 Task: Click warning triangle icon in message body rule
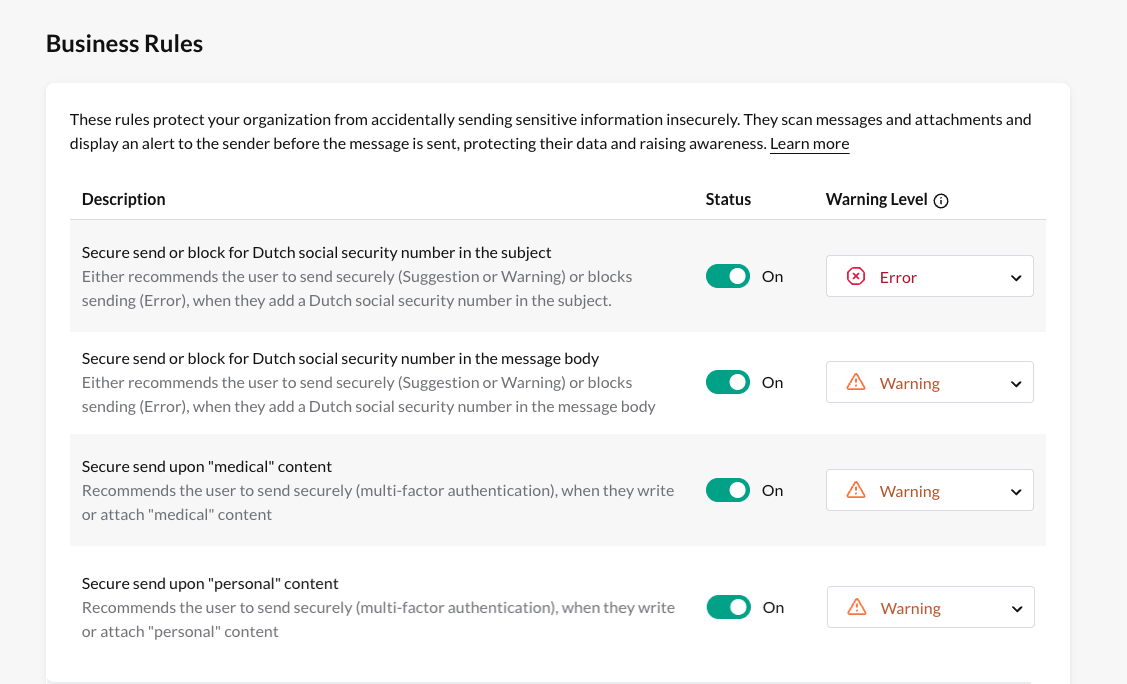pos(856,383)
